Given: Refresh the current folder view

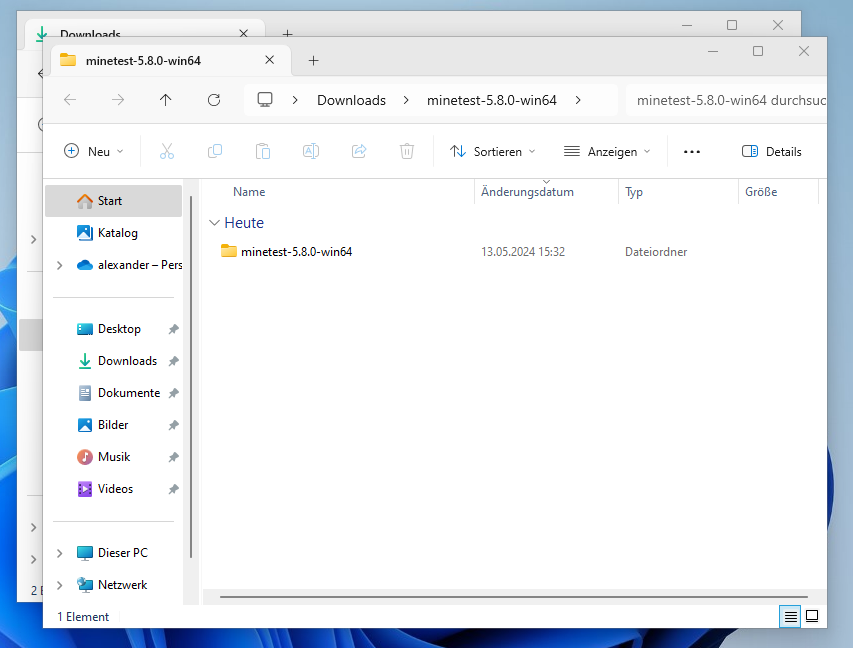Looking at the screenshot, I should click(x=214, y=100).
